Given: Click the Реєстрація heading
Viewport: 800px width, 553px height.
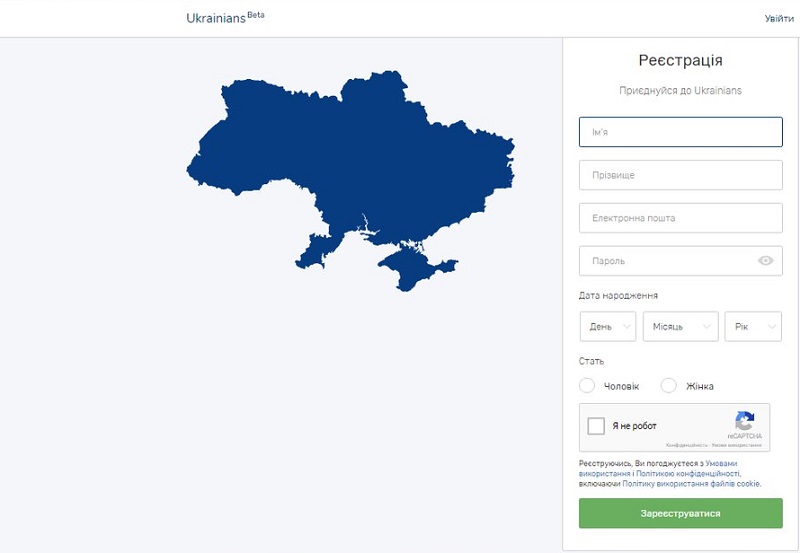Looking at the screenshot, I should pyautogui.click(x=681, y=60).
